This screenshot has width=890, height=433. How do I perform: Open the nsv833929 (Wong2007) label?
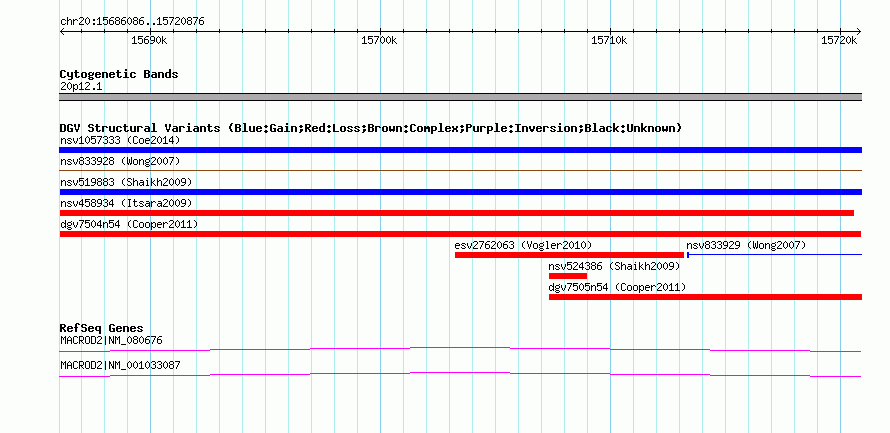pyautogui.click(x=746, y=245)
